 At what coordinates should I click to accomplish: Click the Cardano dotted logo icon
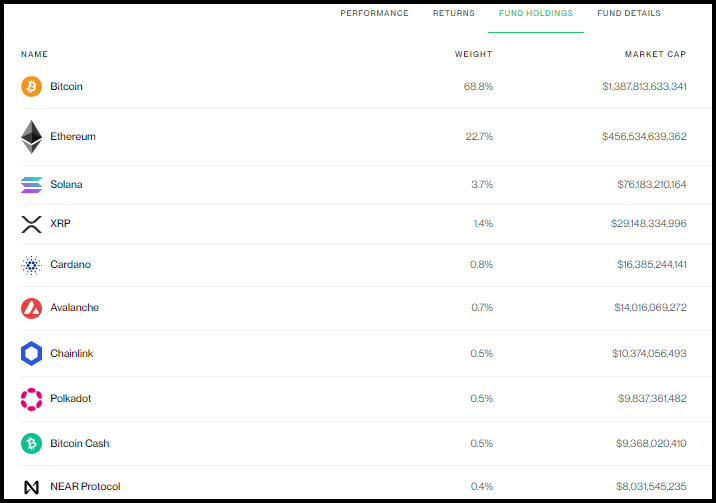click(32, 265)
